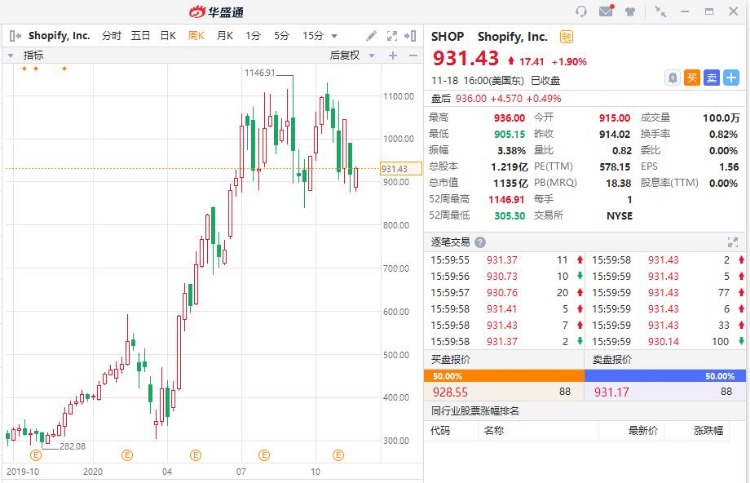Switch to 1分 one-minute chart
The height and width of the screenshot is (483, 750).
(253, 36)
